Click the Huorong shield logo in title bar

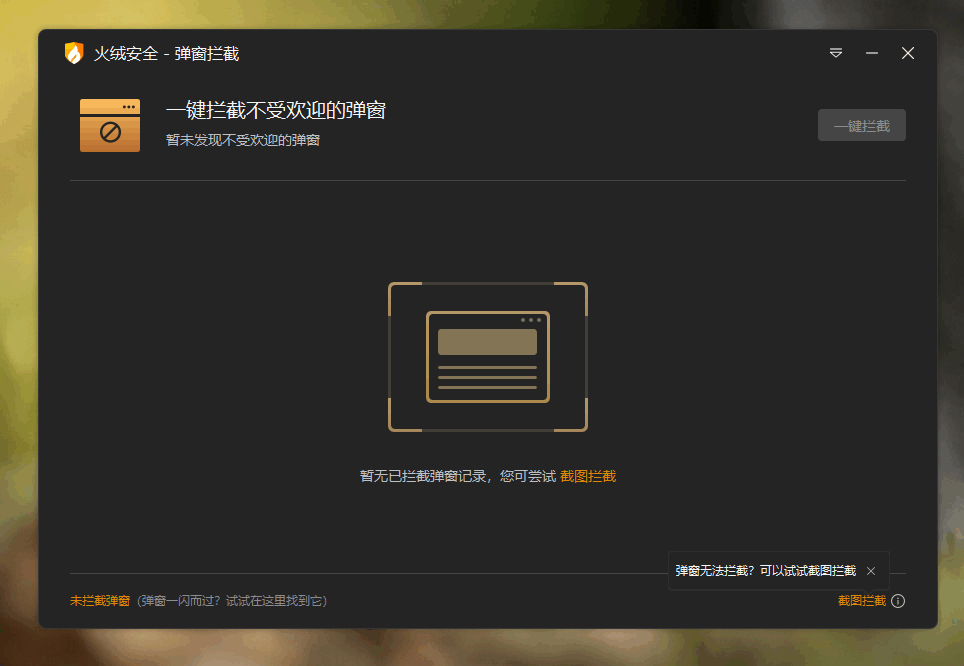coord(73,53)
